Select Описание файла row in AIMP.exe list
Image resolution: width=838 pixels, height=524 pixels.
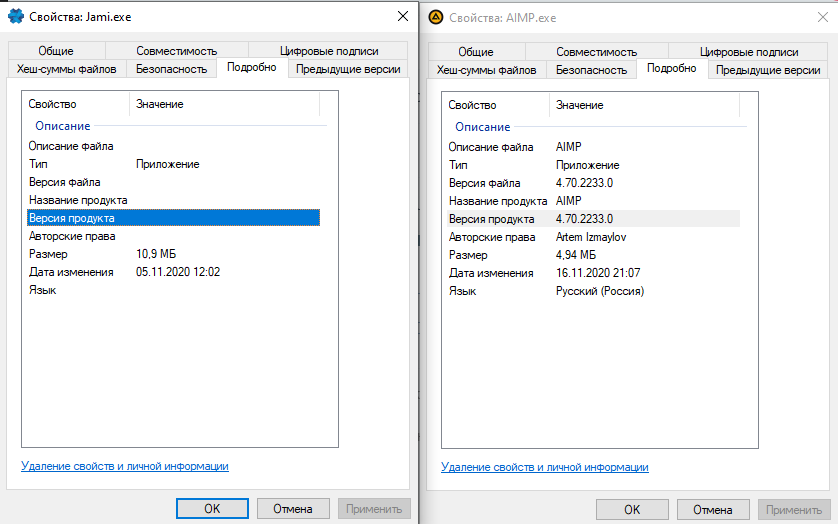click(593, 147)
